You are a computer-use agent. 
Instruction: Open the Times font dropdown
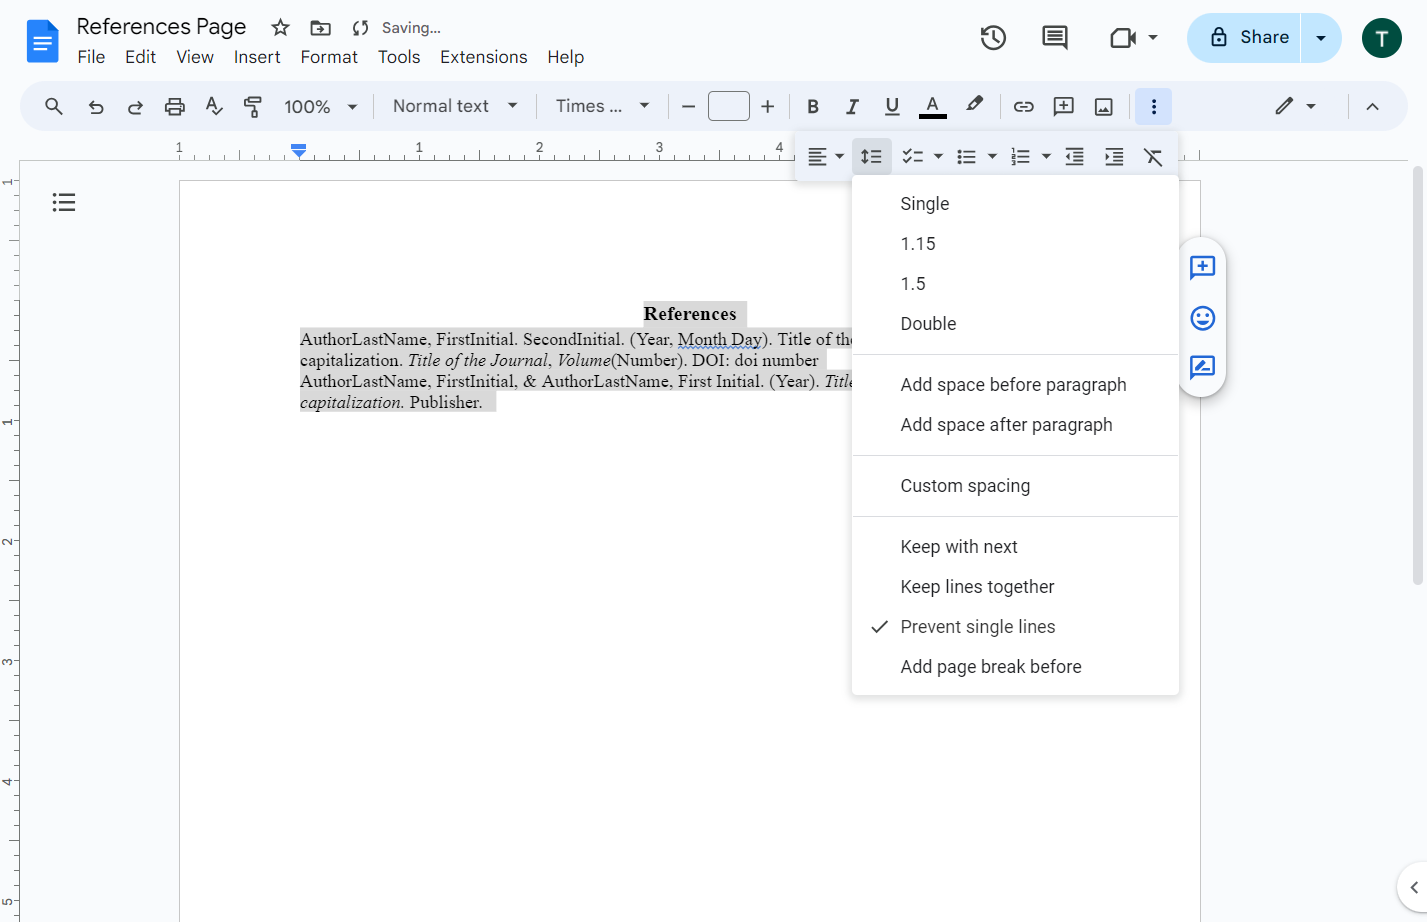(603, 106)
